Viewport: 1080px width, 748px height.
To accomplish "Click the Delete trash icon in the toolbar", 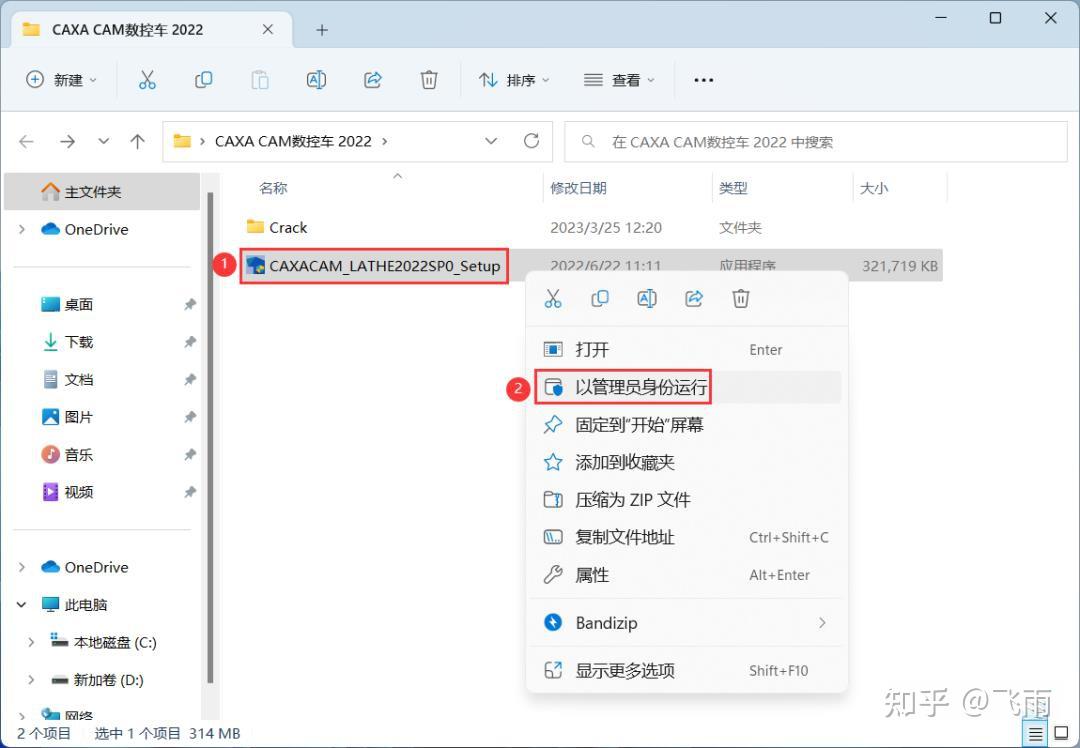I will click(x=428, y=79).
